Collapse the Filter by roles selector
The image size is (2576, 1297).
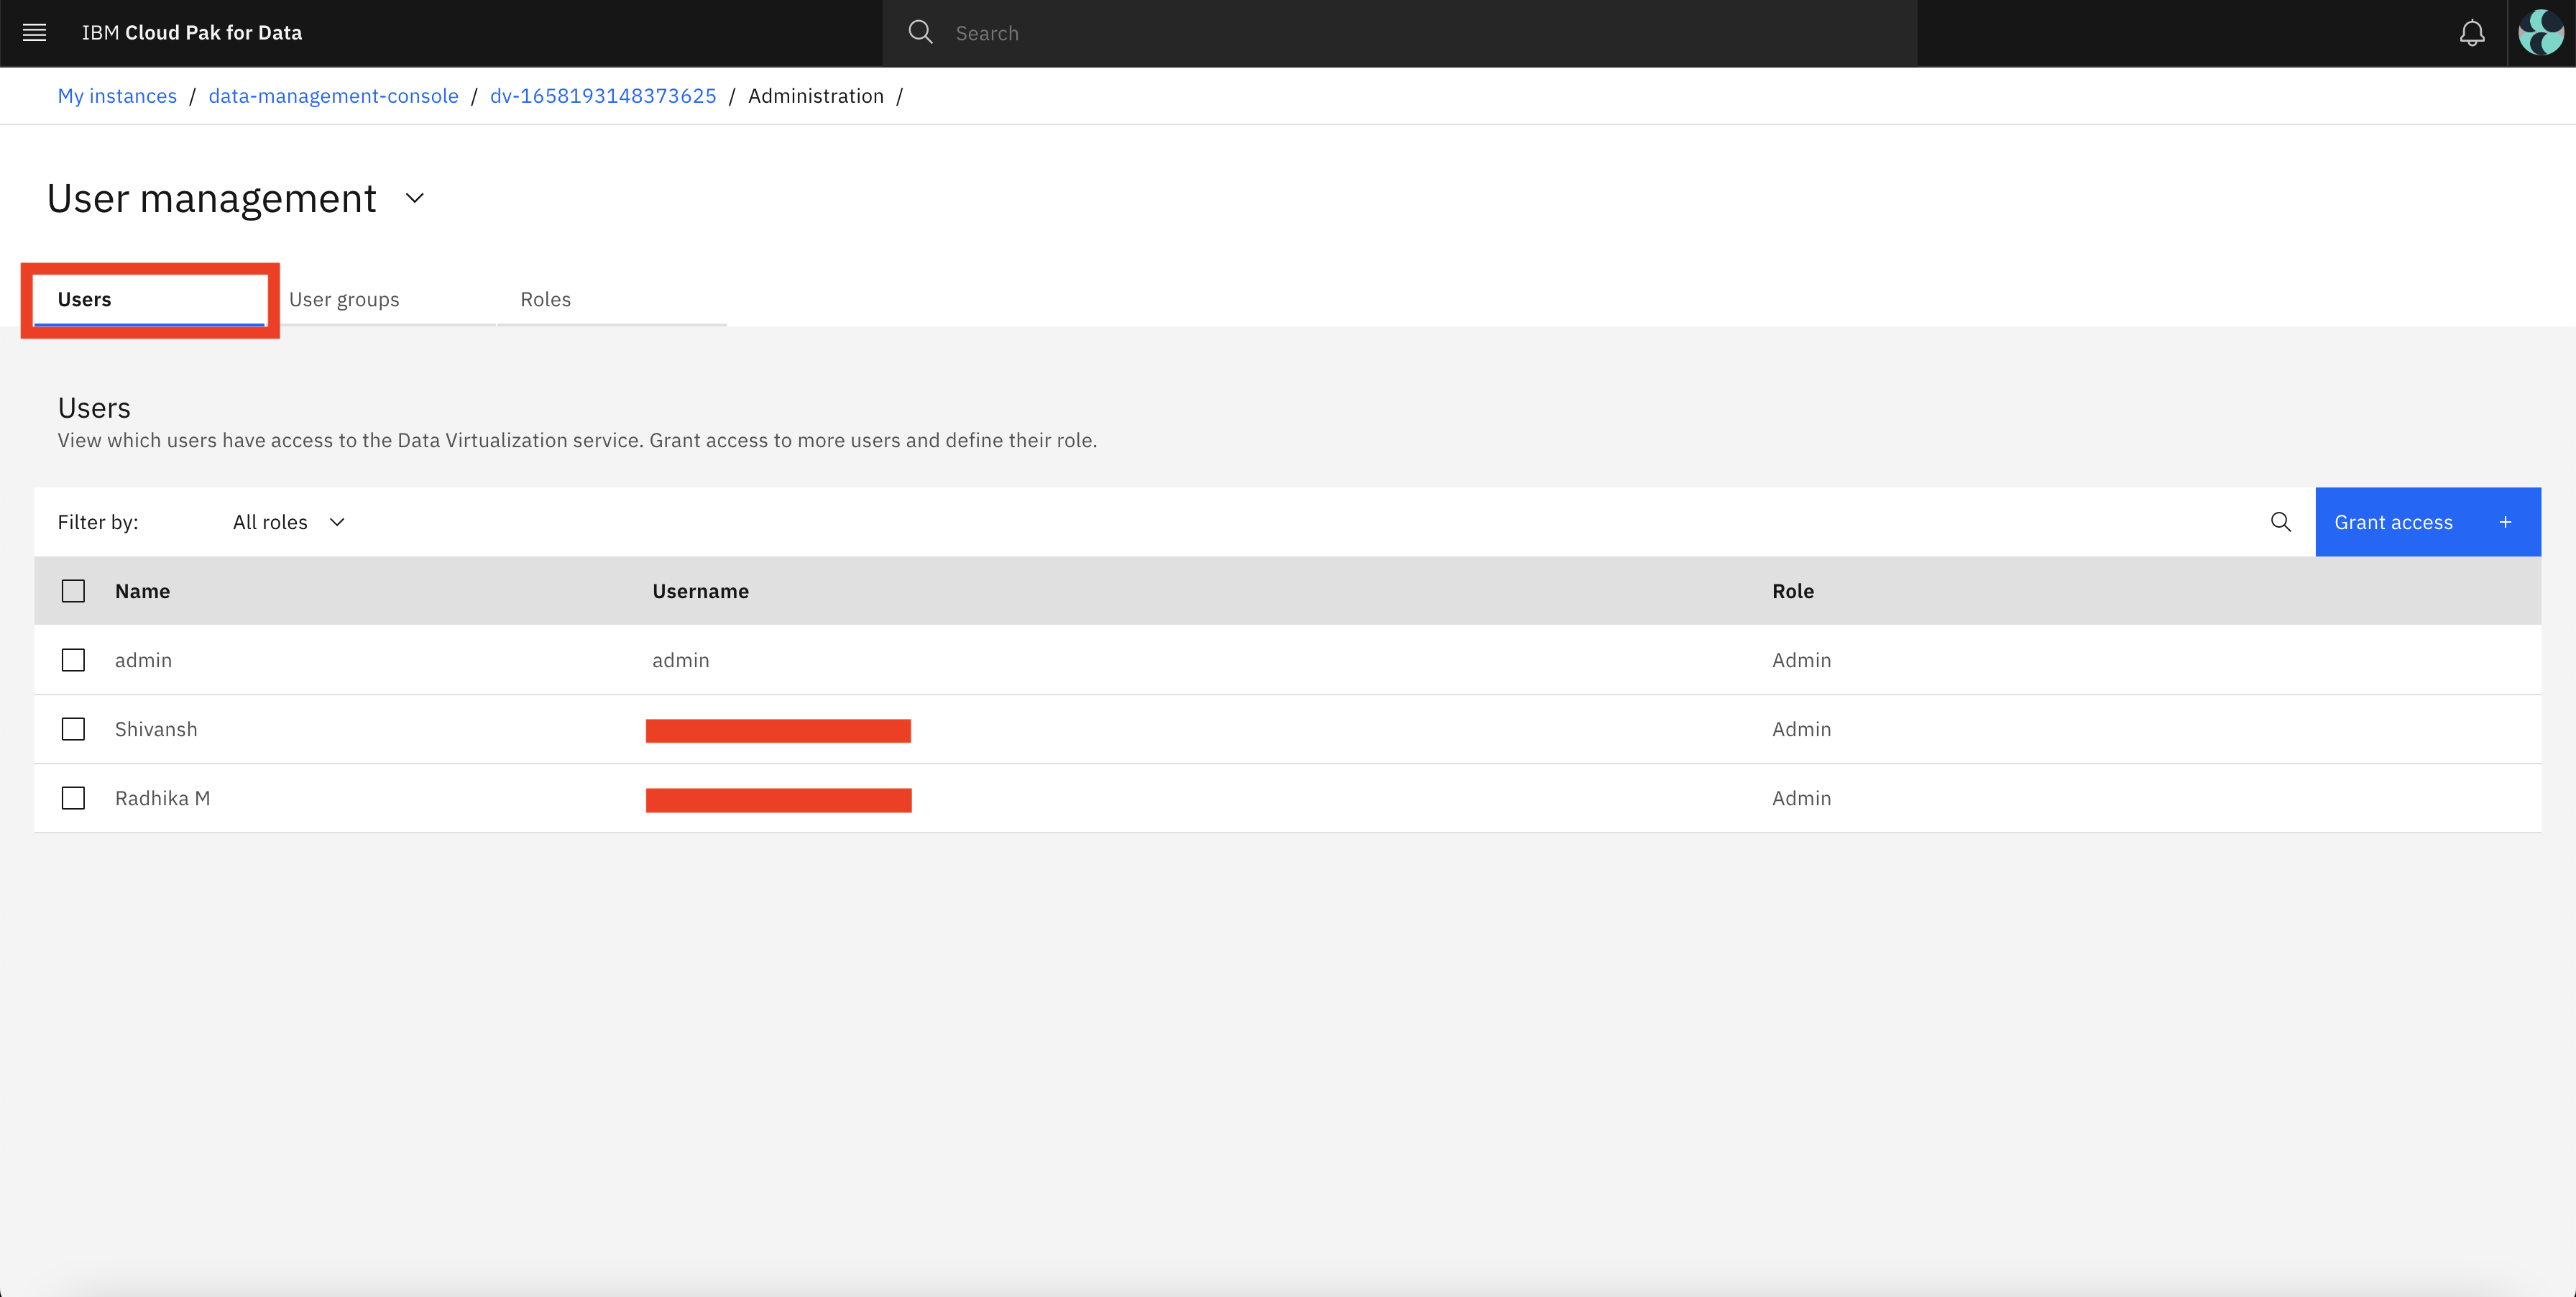click(x=337, y=521)
